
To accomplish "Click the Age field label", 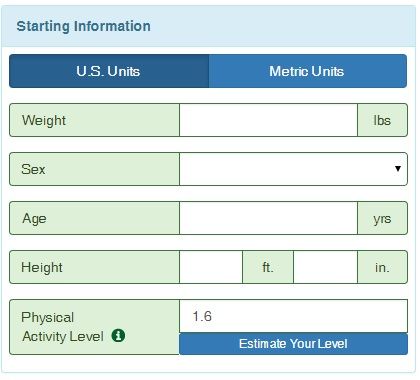I will pyautogui.click(x=34, y=219).
